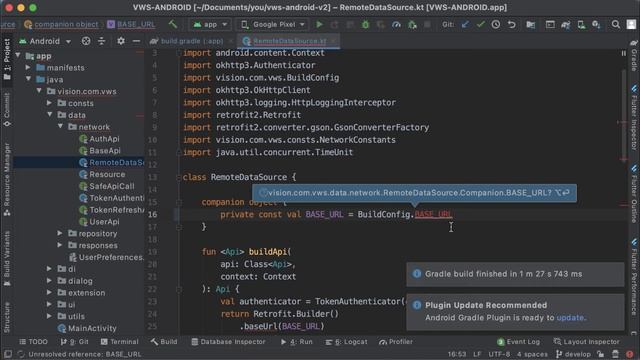The image size is (640, 360).
Task: Open the Profiler tool tab
Action: pyautogui.click(x=396, y=342)
